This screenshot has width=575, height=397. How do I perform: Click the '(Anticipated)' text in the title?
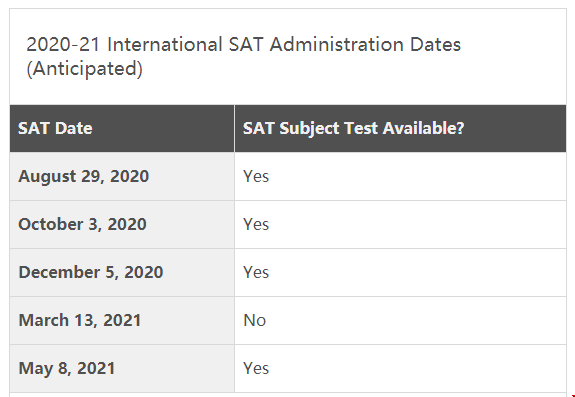coord(84,69)
